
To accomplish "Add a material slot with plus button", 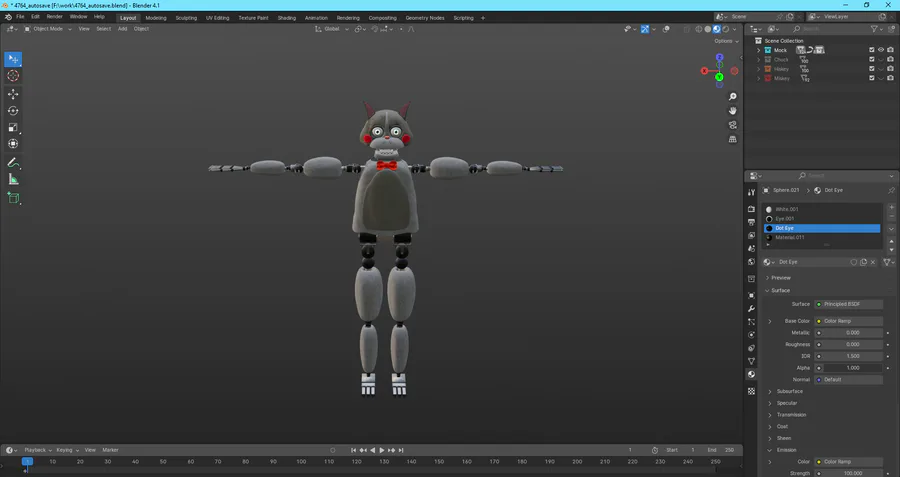I will click(x=891, y=207).
